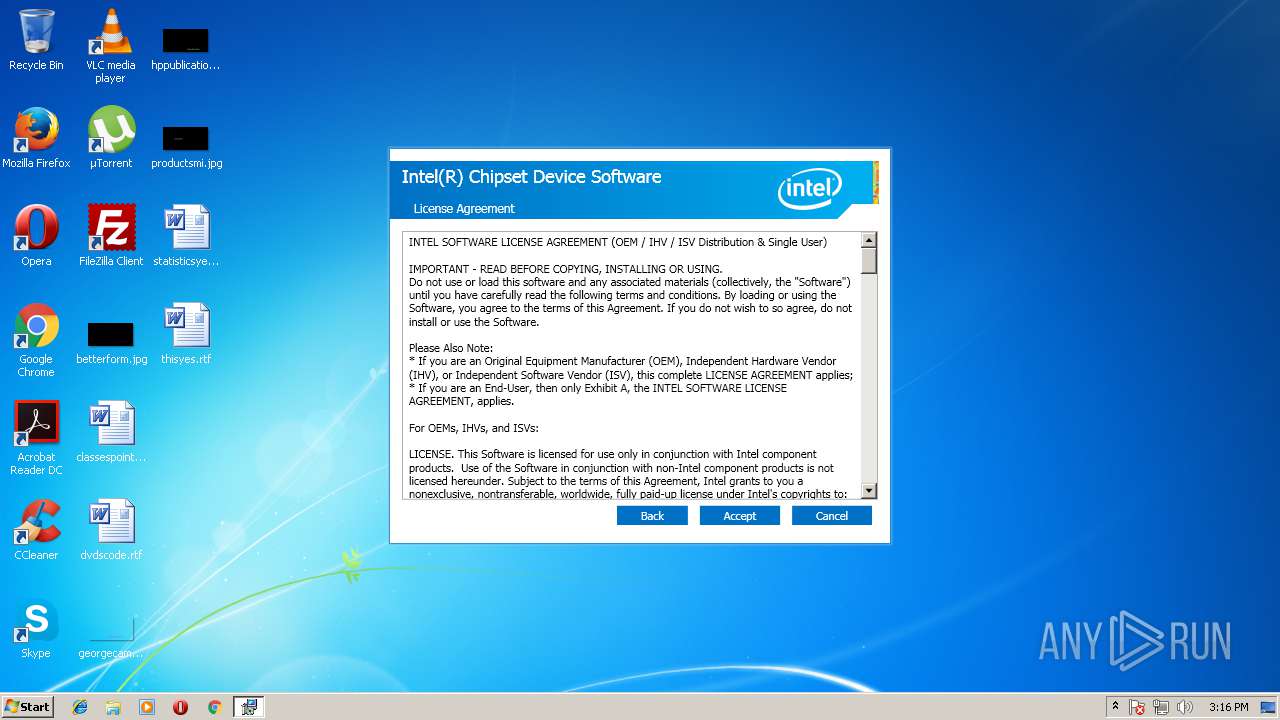Launch FileZilla Client shortcut
Screen dimensions: 1280x720
point(111,236)
